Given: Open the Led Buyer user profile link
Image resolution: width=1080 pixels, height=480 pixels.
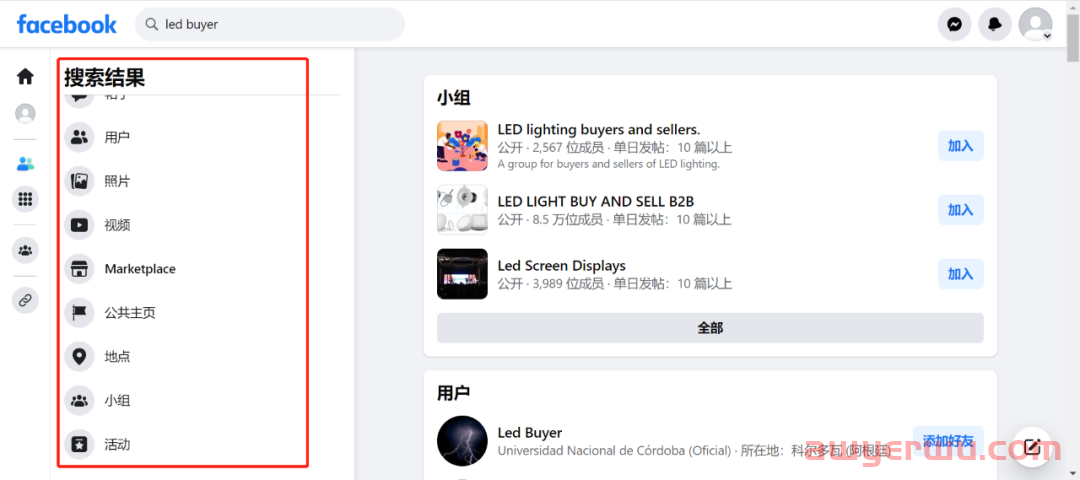Looking at the screenshot, I should click(x=530, y=432).
